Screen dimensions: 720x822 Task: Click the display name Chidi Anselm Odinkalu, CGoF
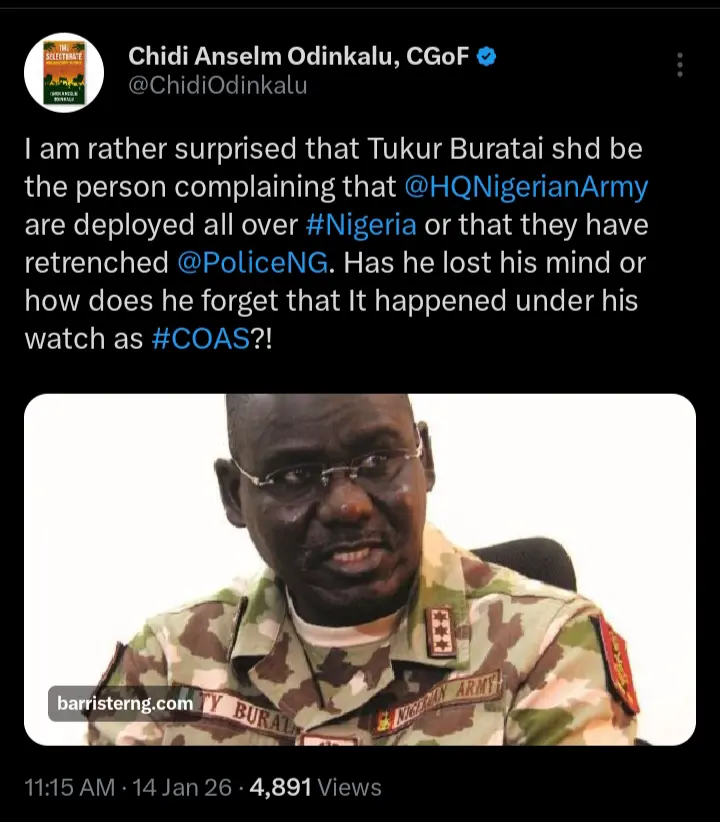(299, 58)
